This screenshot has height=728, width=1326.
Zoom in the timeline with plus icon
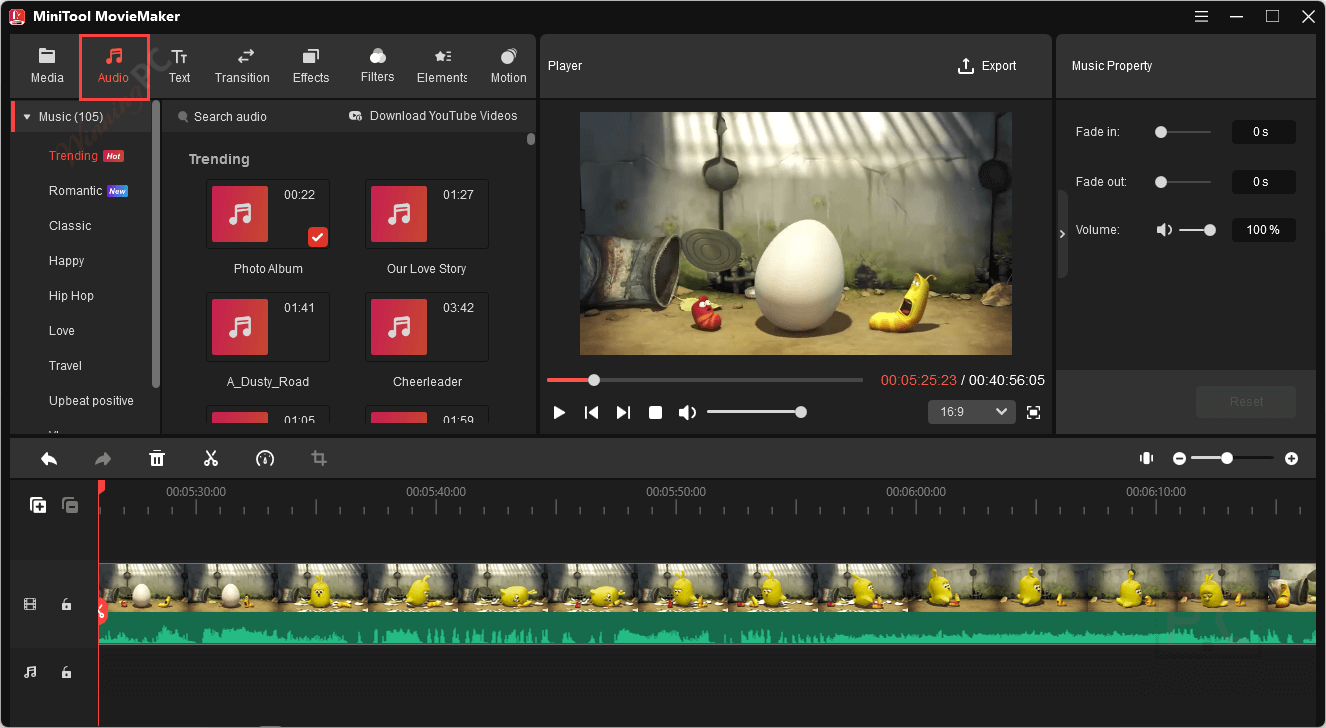coord(1291,458)
